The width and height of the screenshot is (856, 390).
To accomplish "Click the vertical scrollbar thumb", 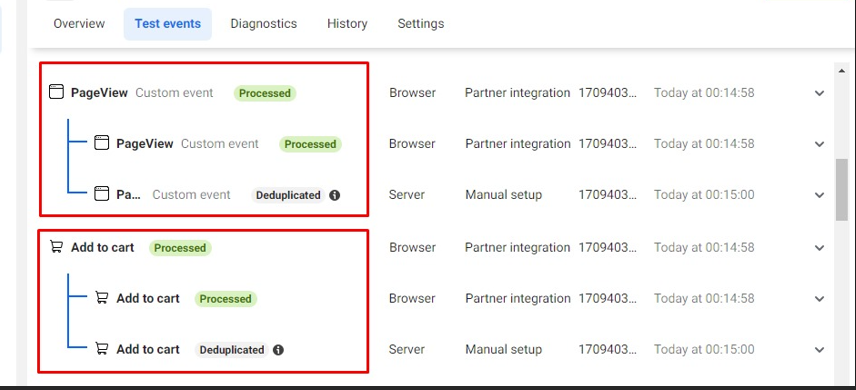I will (841, 190).
